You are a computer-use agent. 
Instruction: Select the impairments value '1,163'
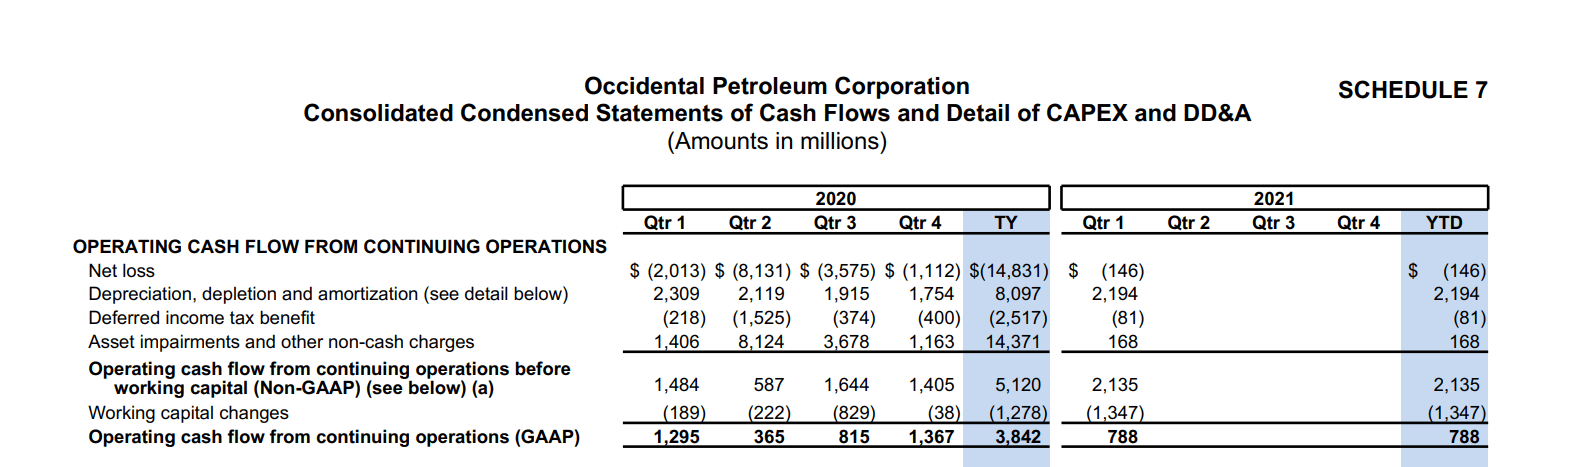(932, 342)
